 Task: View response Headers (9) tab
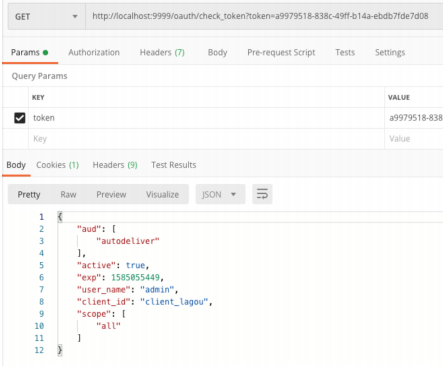[115, 165]
